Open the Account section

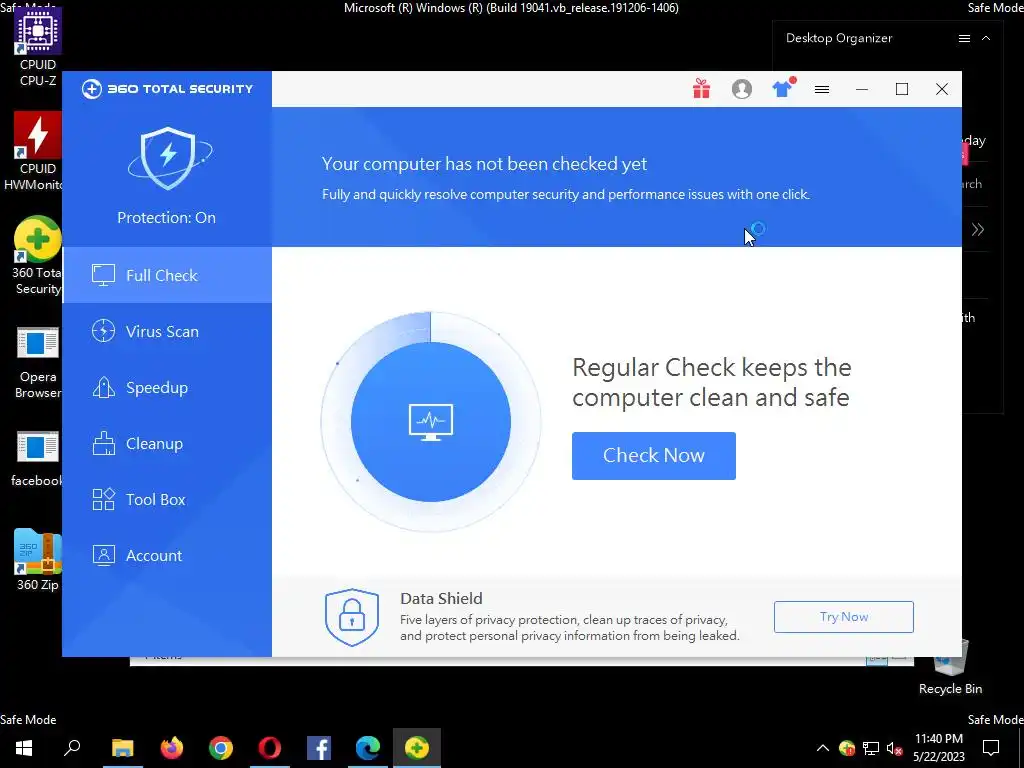[x=167, y=556]
